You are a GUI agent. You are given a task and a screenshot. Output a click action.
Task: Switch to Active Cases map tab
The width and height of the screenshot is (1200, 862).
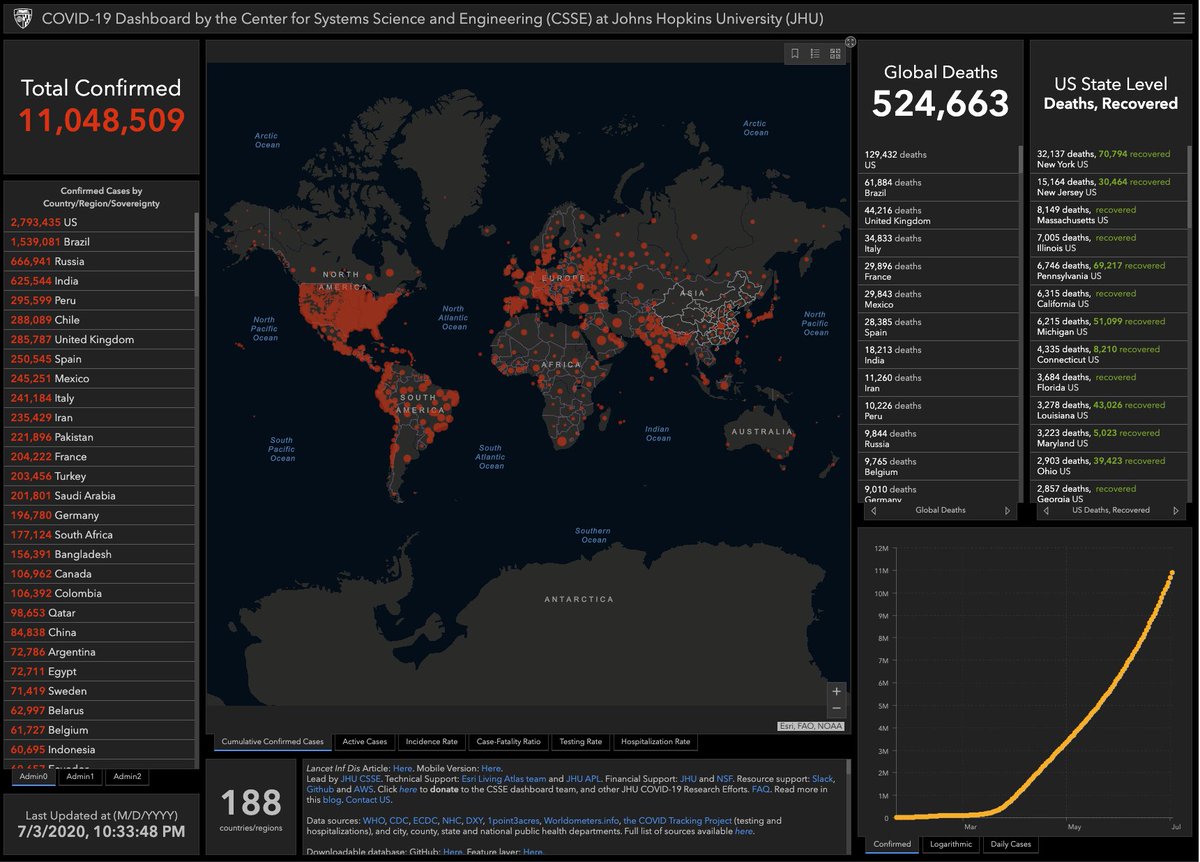[x=364, y=742]
